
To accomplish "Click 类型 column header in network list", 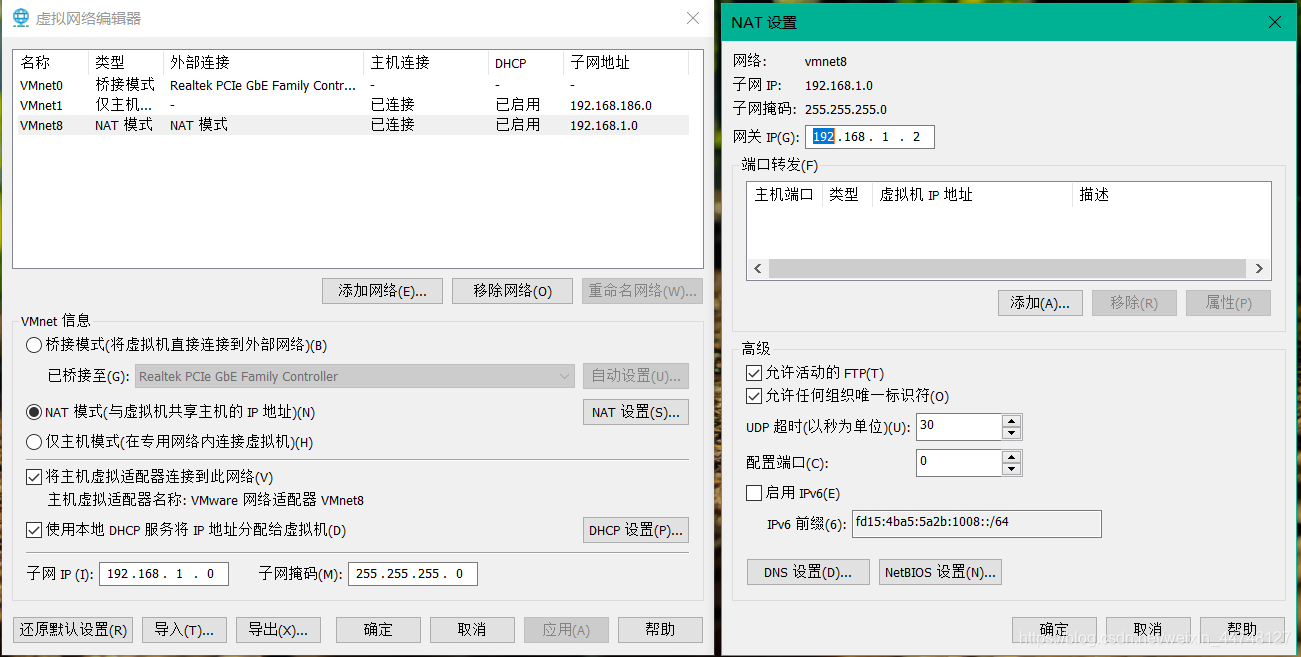I will [125, 63].
